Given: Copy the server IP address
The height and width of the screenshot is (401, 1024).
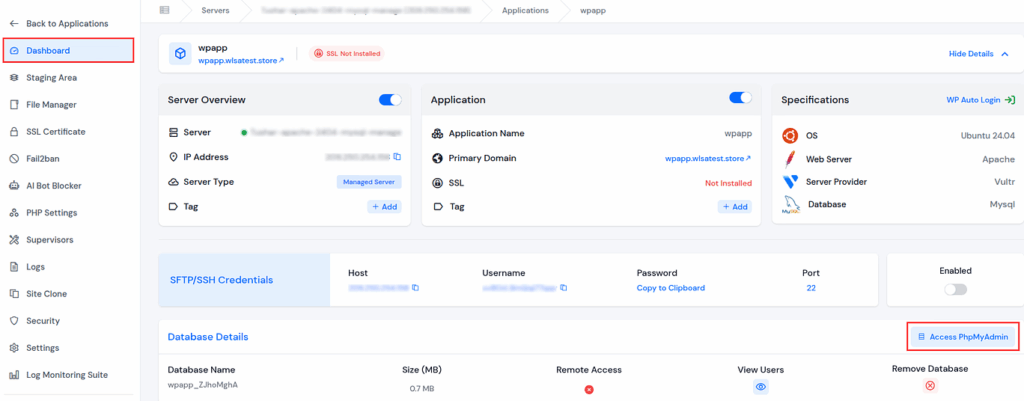Looking at the screenshot, I should [x=397, y=157].
